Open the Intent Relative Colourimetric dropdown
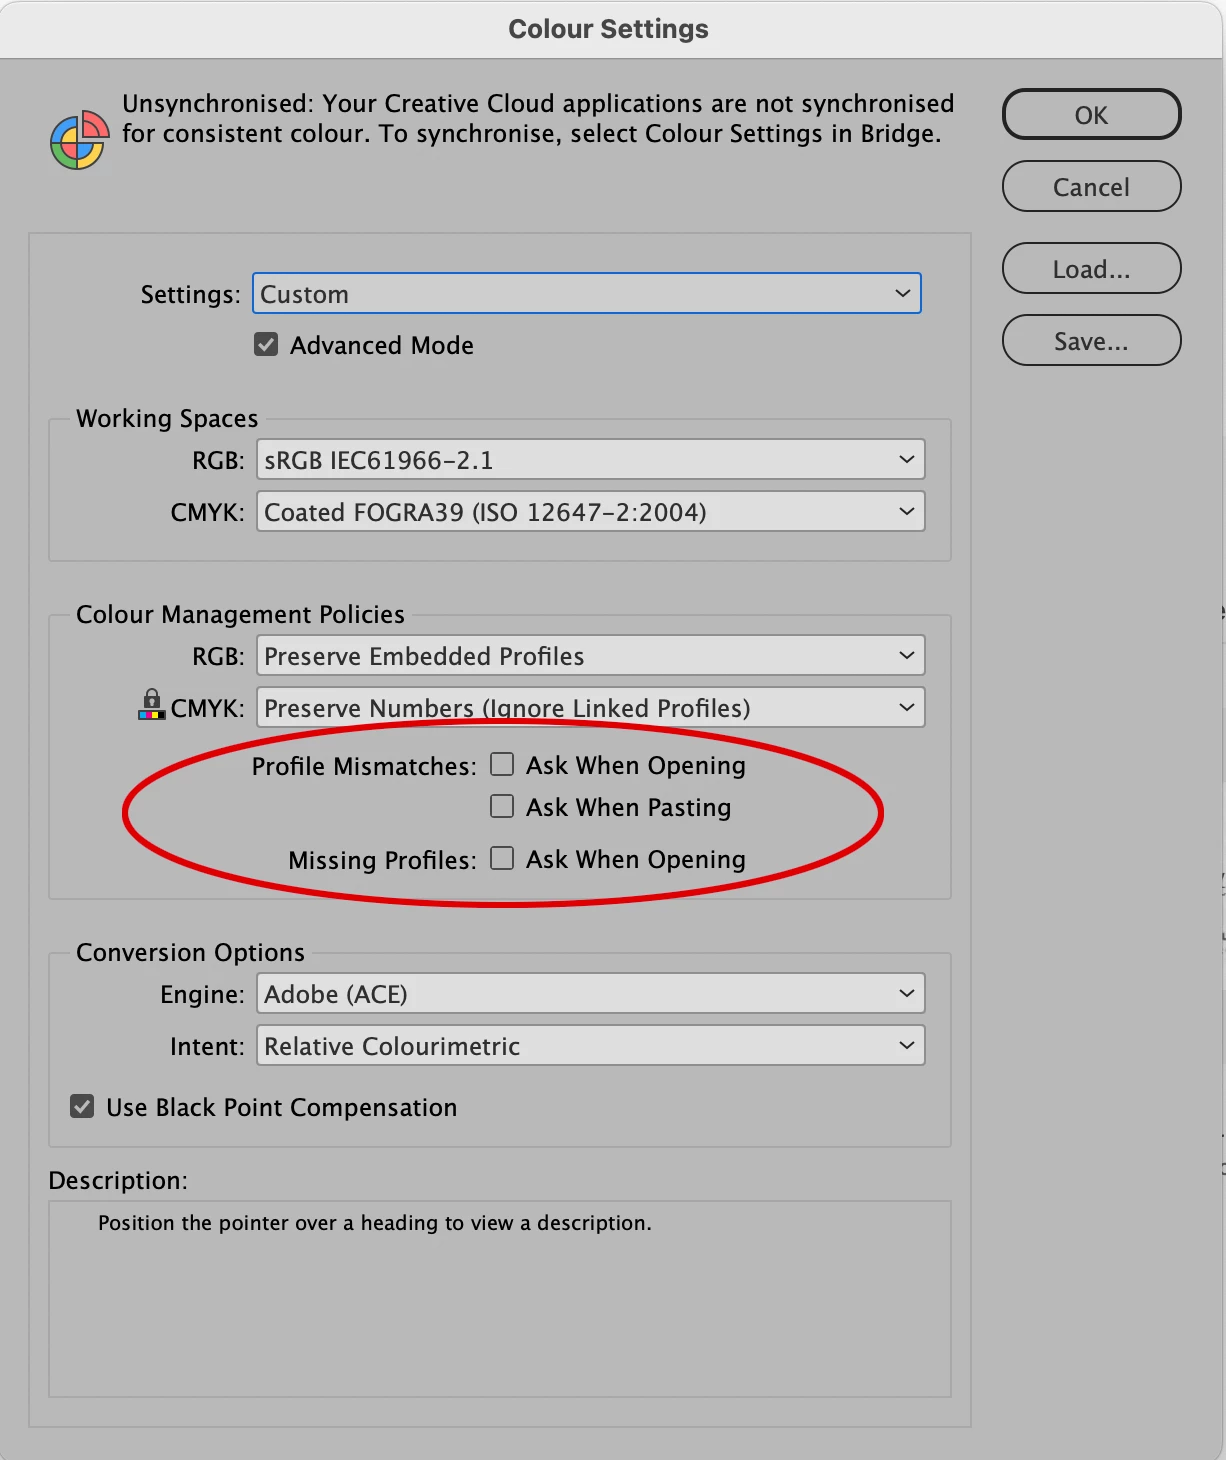Viewport: 1226px width, 1460px height. [x=591, y=1046]
